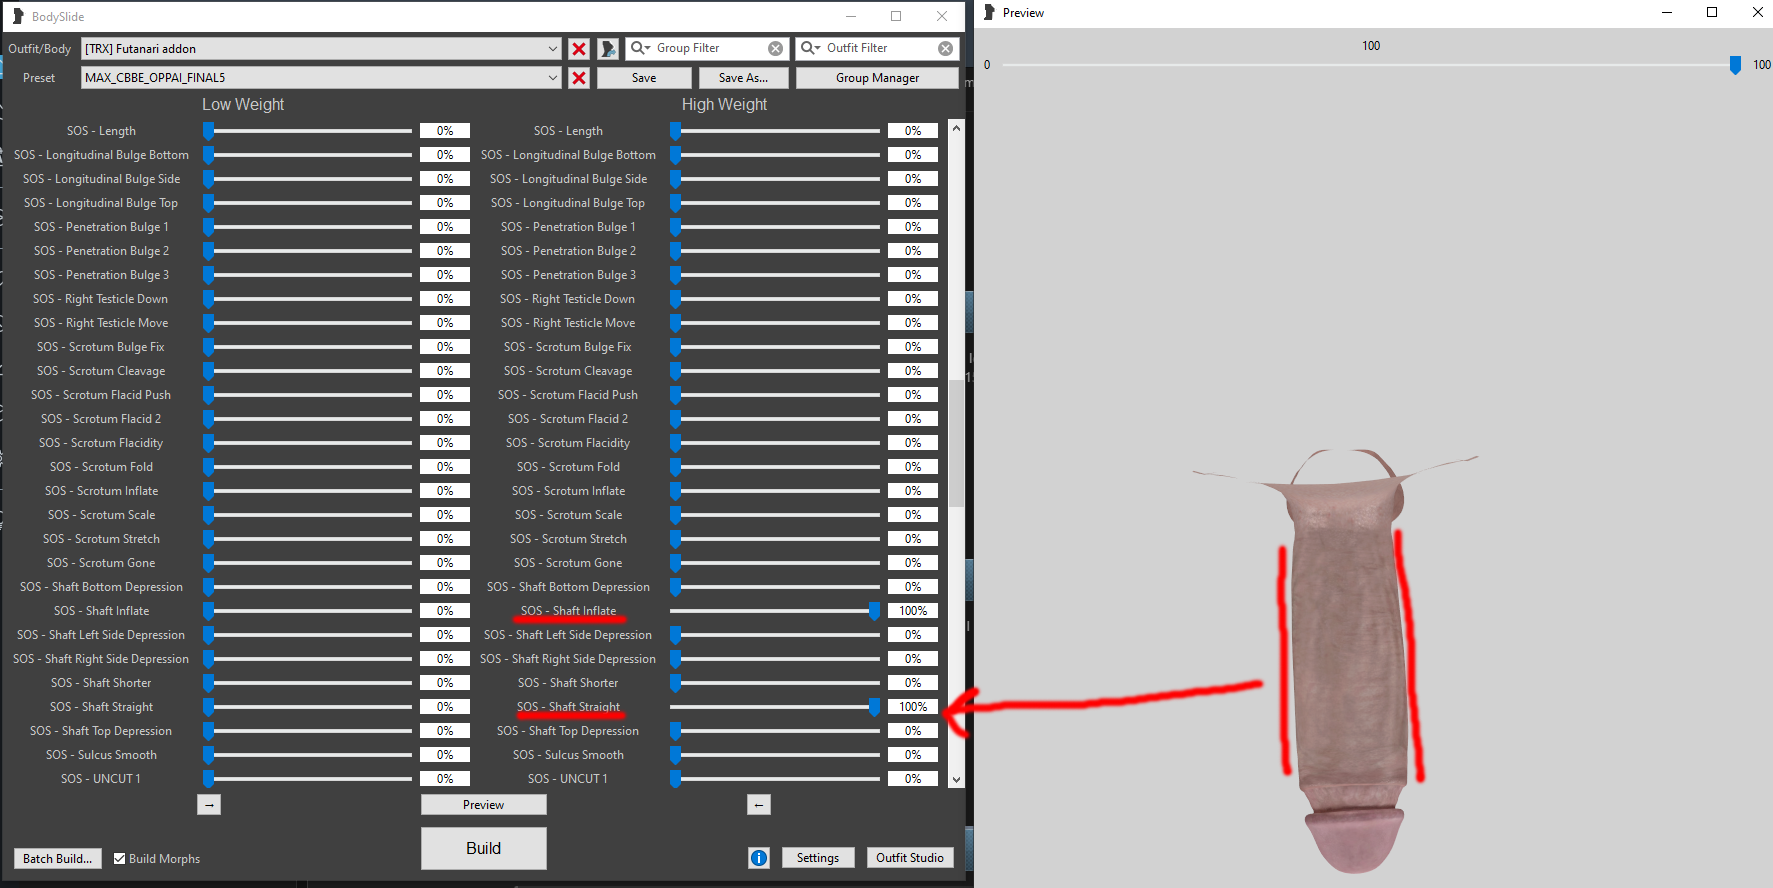Click High Weight Shaft Straight 100% value box
Image resolution: width=1773 pixels, height=888 pixels.
(x=913, y=707)
